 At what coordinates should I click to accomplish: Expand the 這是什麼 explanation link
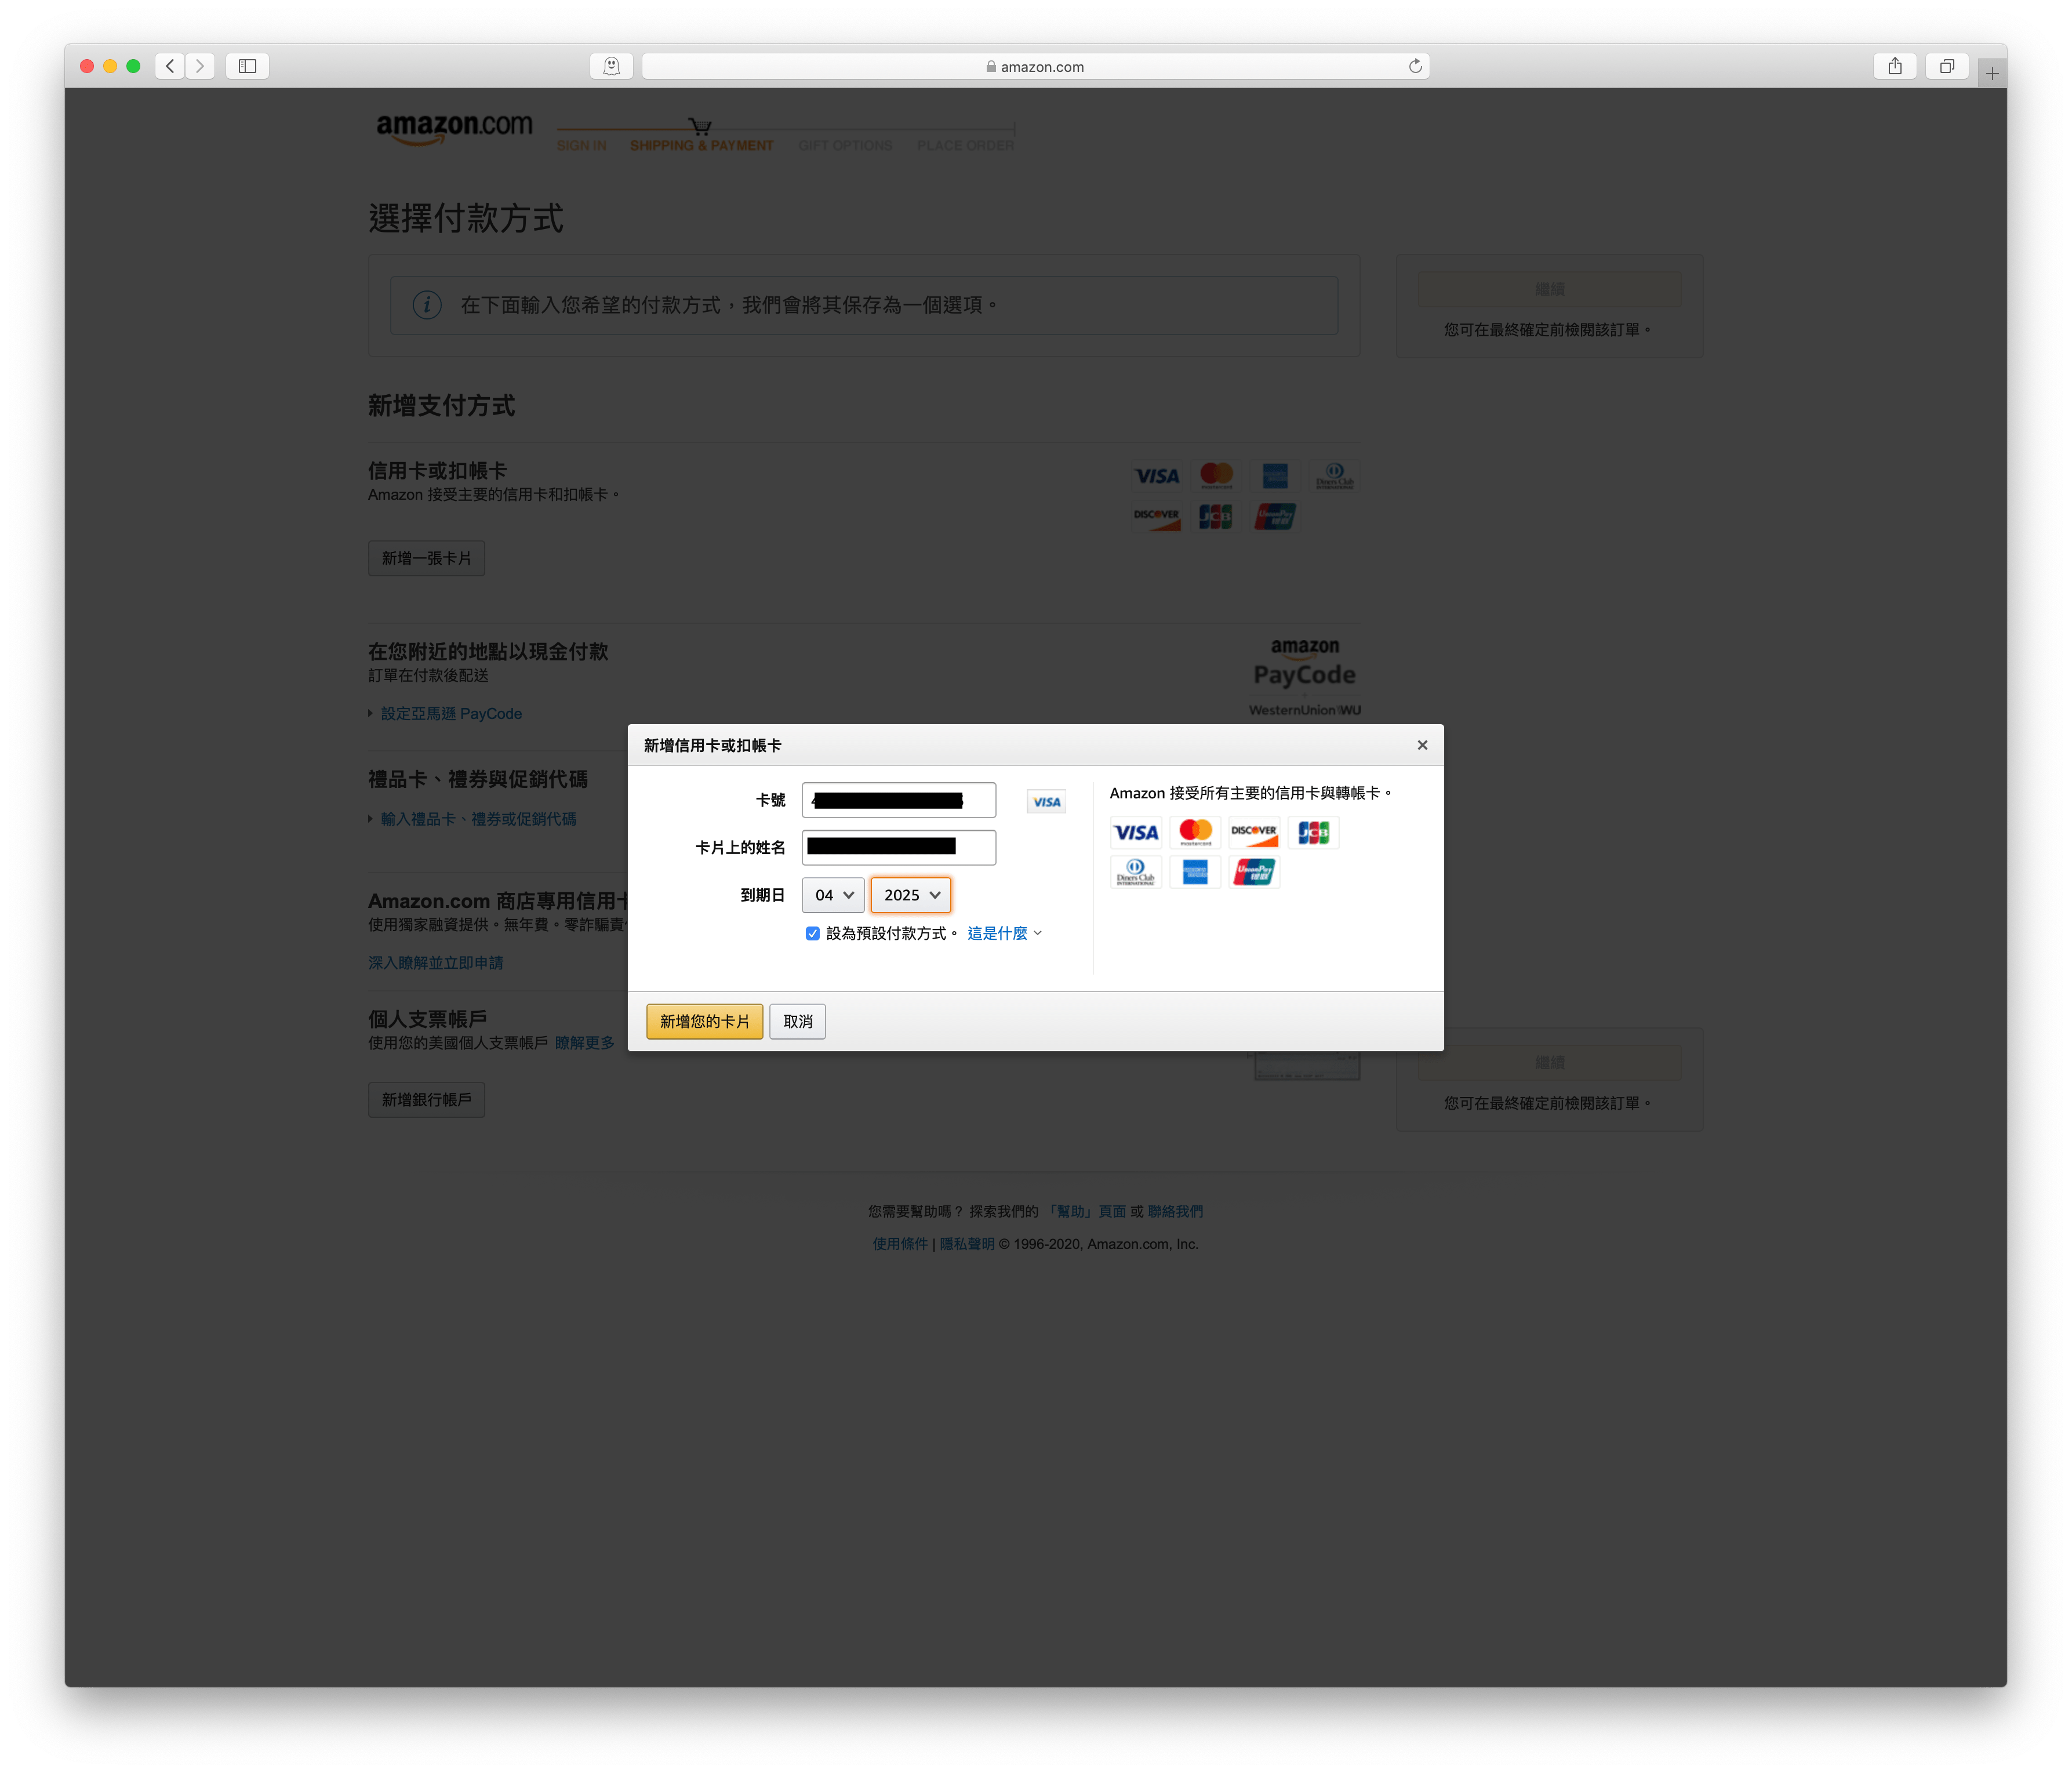(1004, 933)
